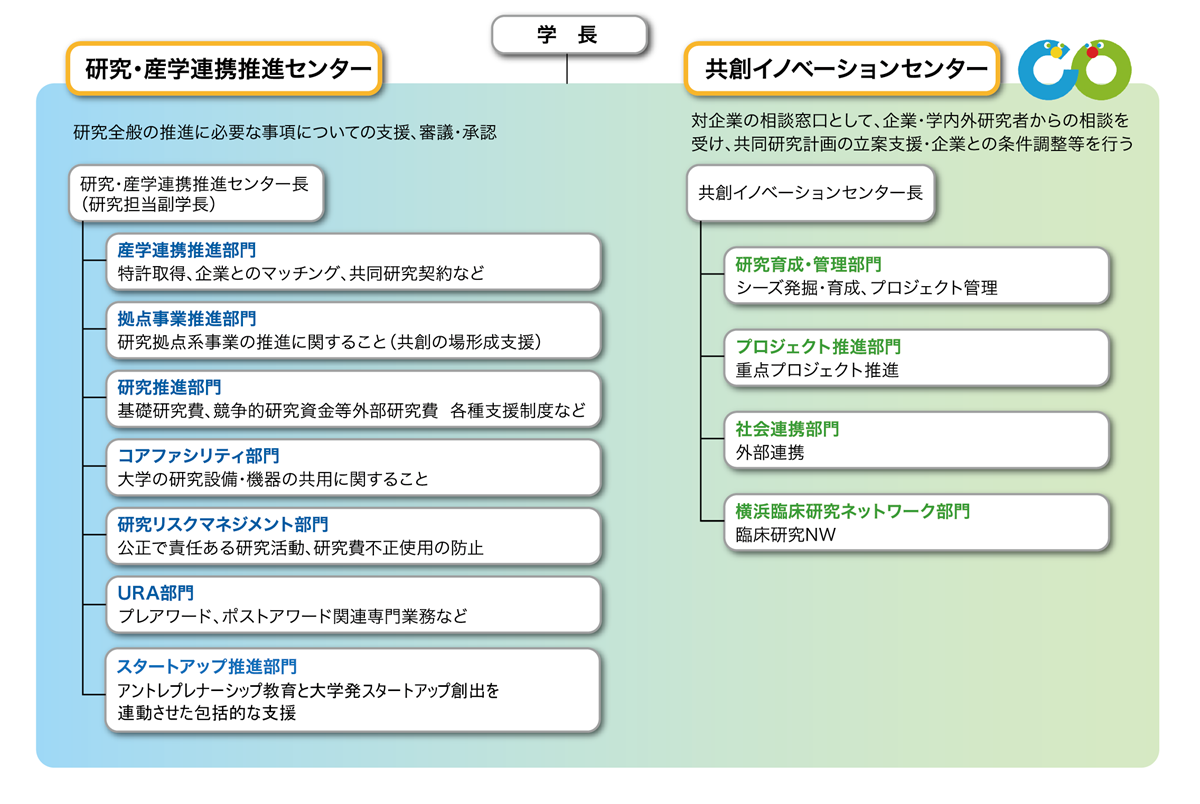
Task: Click 研究全般の推進に必要な事項 summary text
Action: pos(285,132)
